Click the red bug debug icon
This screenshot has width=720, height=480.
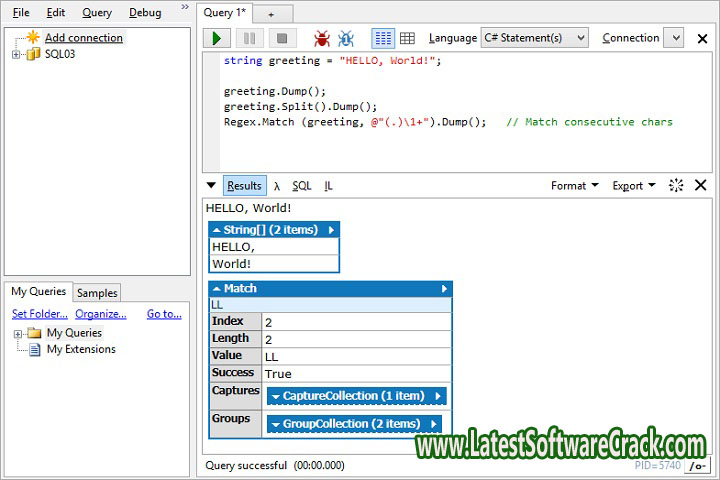(x=322, y=39)
